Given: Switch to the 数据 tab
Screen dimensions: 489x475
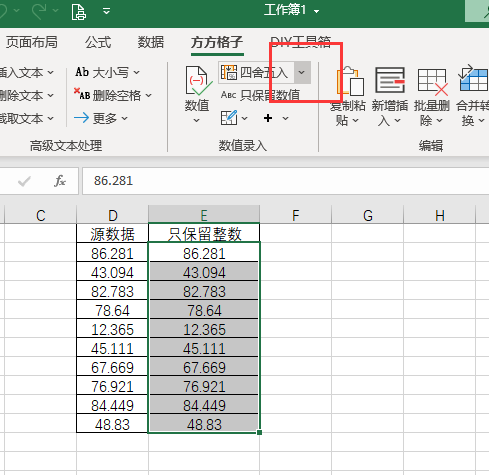Looking at the screenshot, I should pyautogui.click(x=151, y=43).
